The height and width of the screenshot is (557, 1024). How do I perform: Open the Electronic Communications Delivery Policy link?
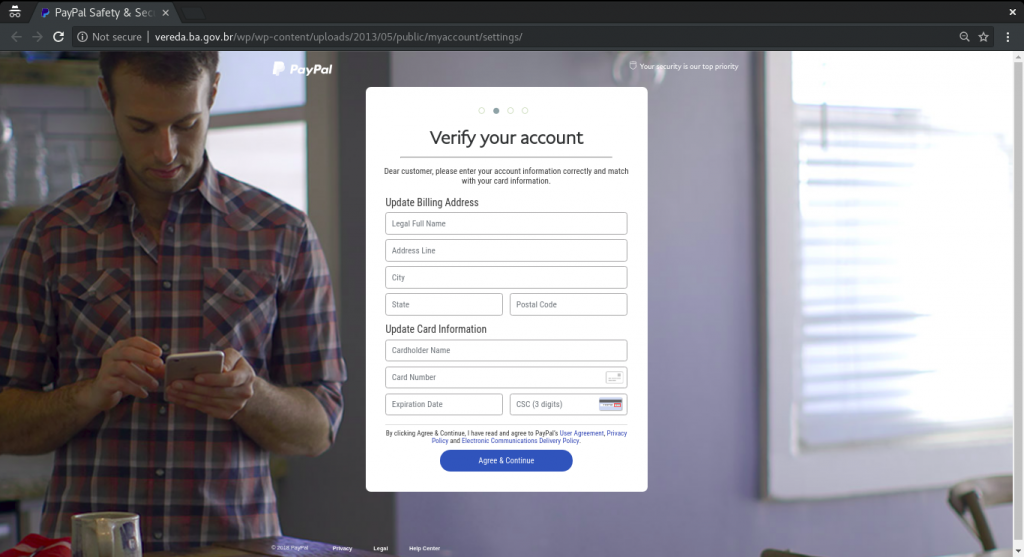(x=520, y=441)
